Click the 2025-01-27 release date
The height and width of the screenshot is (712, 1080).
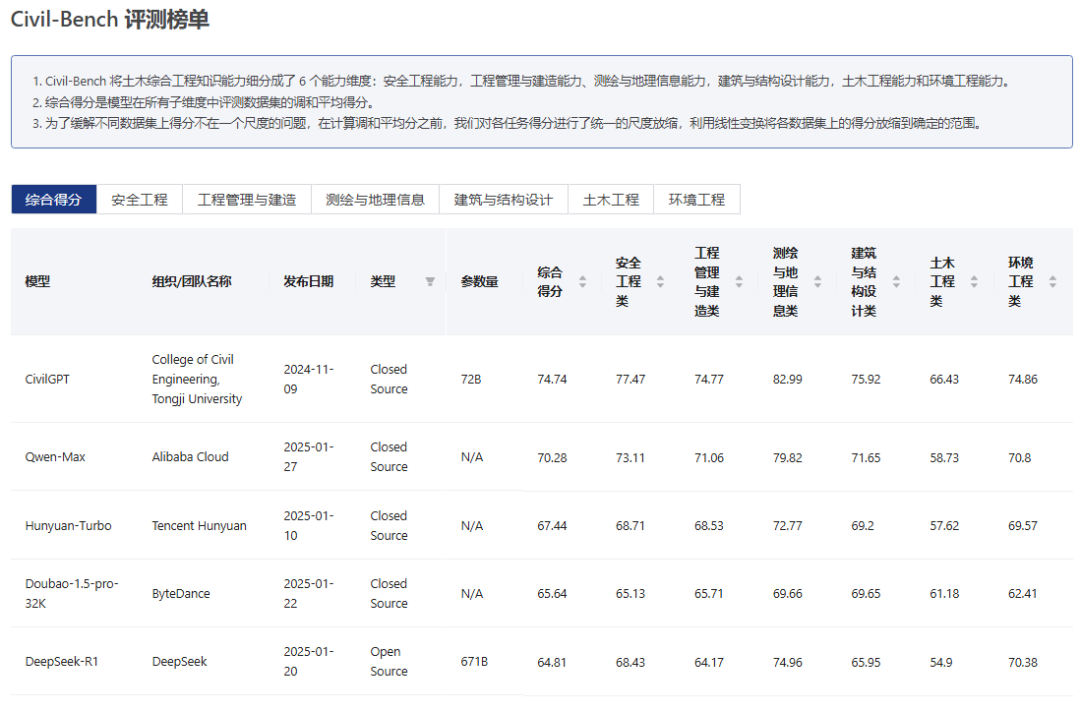[x=309, y=457]
